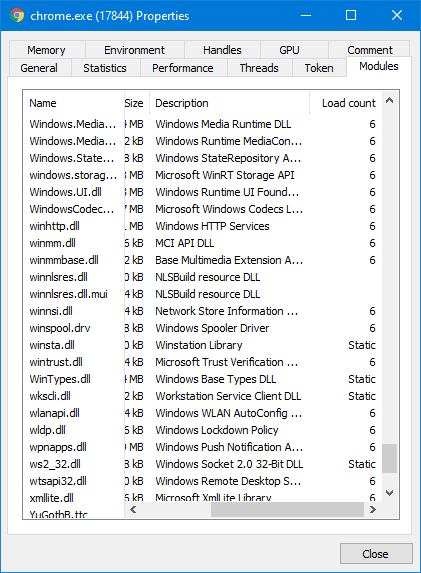
Task: Click the vertical scrollbar up arrow
Action: (x=390, y=100)
